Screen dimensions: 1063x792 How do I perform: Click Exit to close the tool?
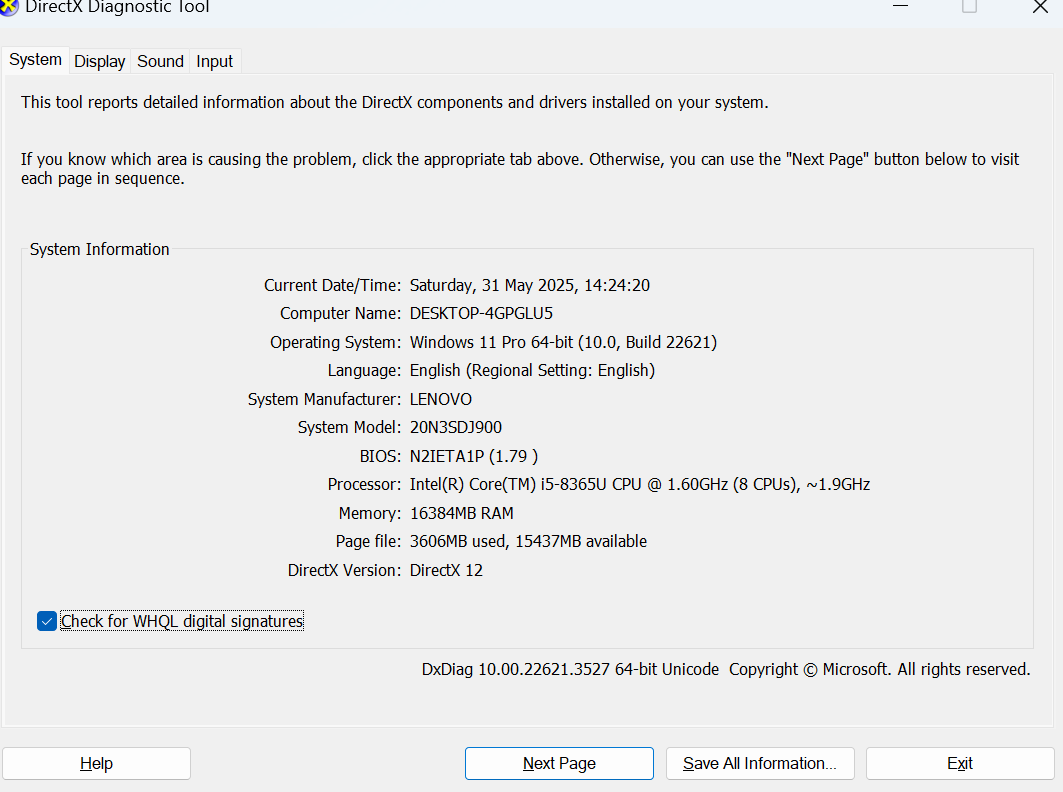pyautogui.click(x=959, y=763)
